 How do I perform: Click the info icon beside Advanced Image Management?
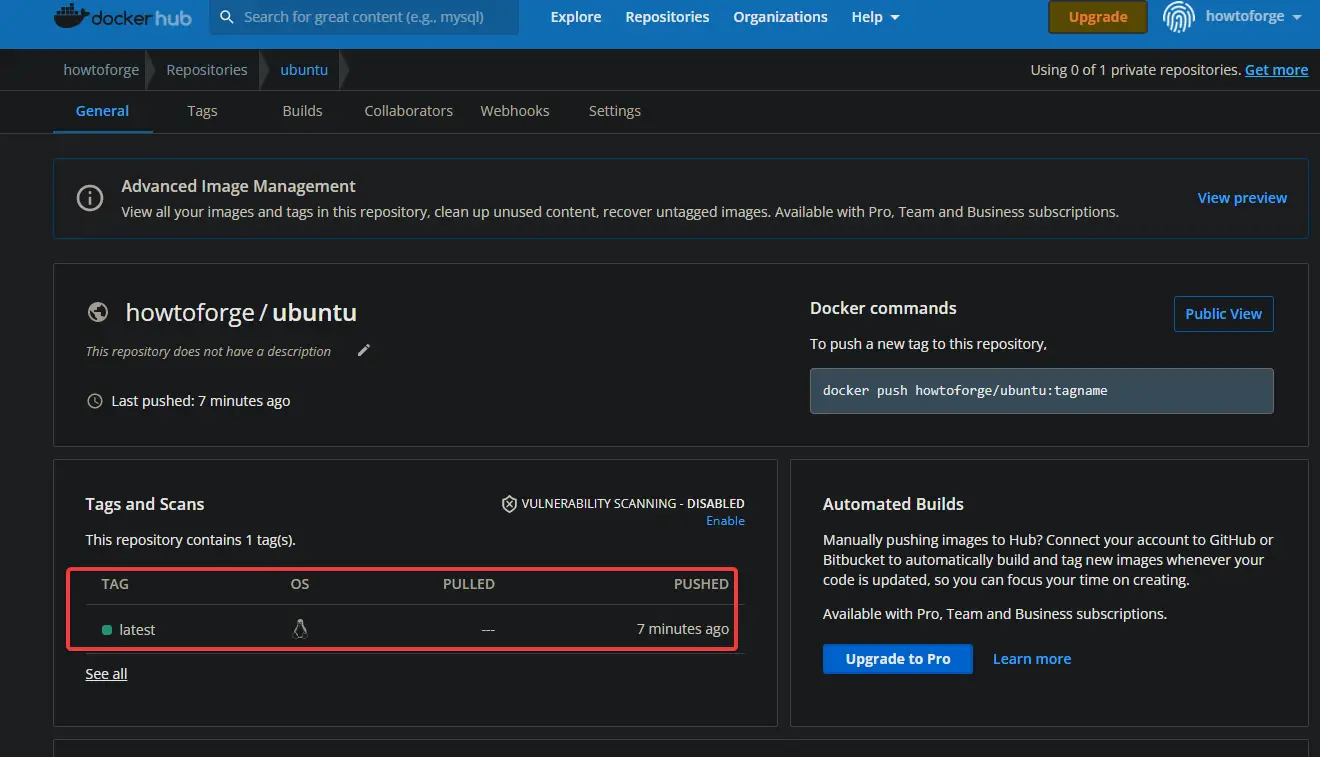90,198
